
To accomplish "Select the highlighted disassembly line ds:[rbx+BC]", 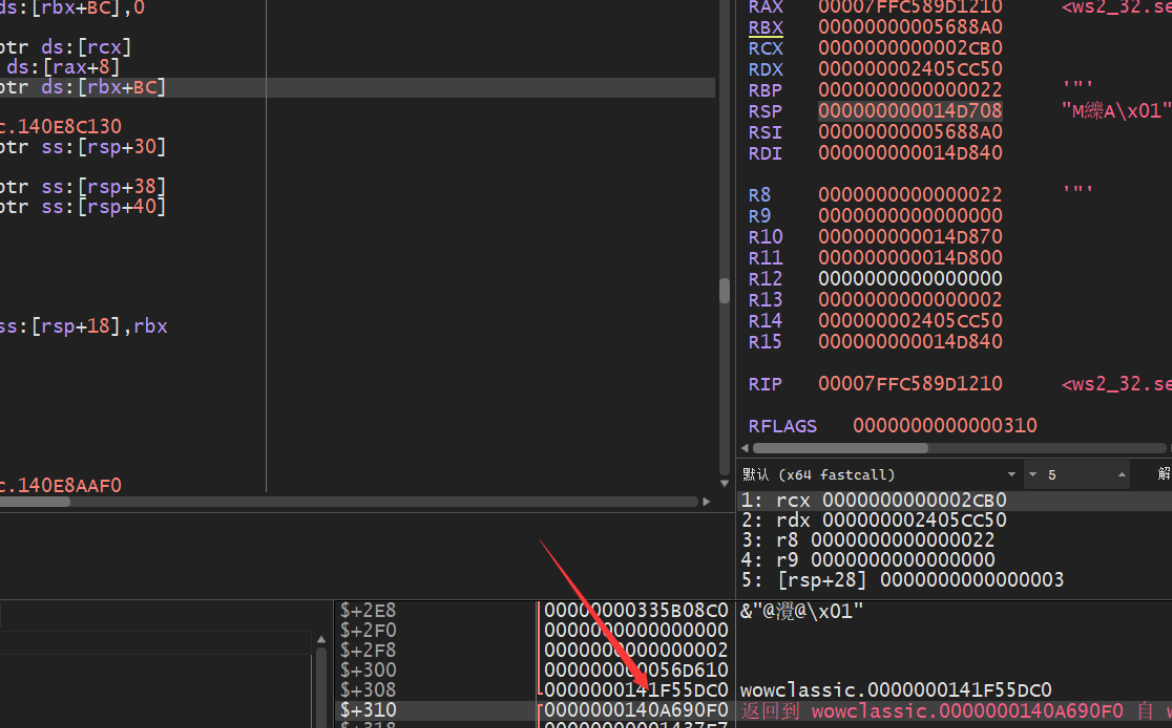I will [x=357, y=87].
